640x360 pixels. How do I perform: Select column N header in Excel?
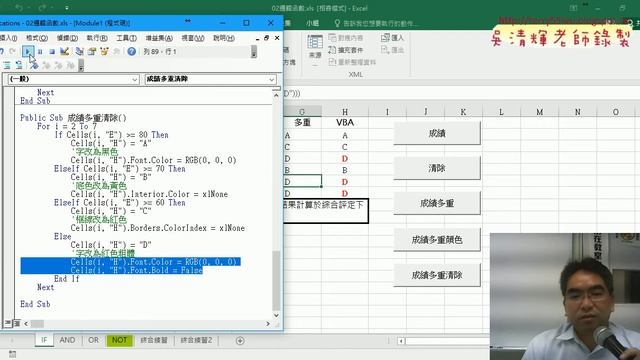(x=578, y=112)
